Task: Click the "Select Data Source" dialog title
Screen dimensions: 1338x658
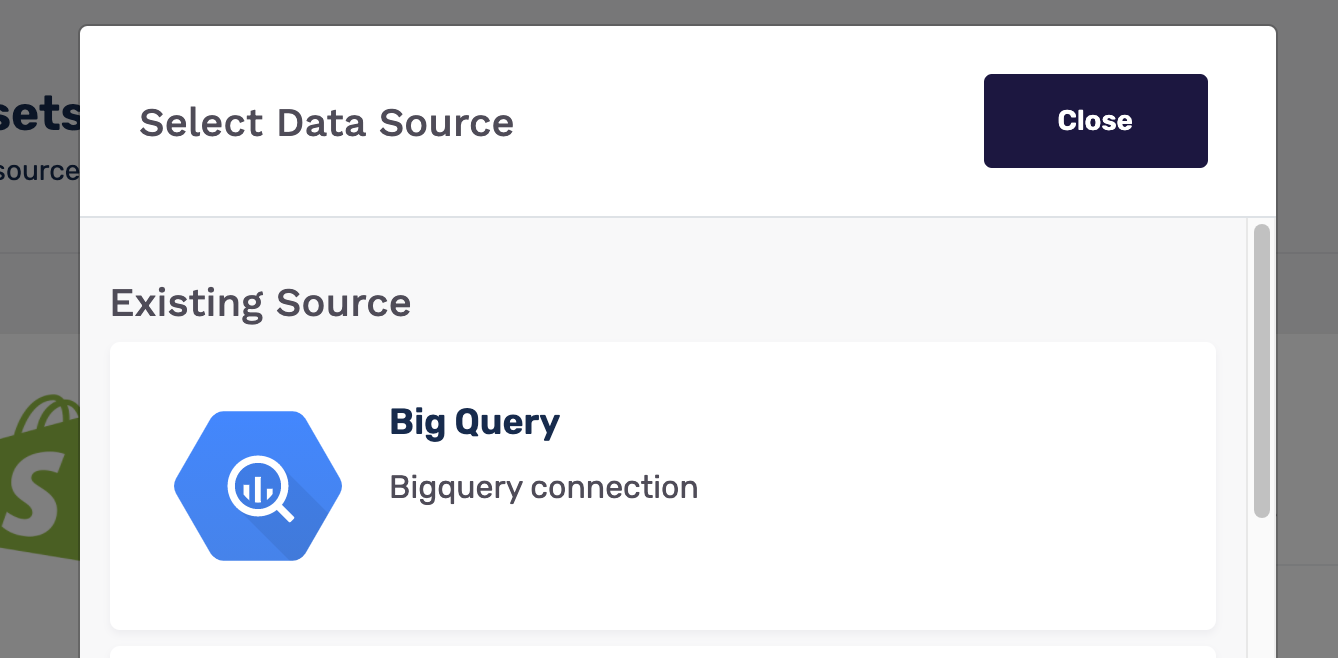Action: pos(326,122)
